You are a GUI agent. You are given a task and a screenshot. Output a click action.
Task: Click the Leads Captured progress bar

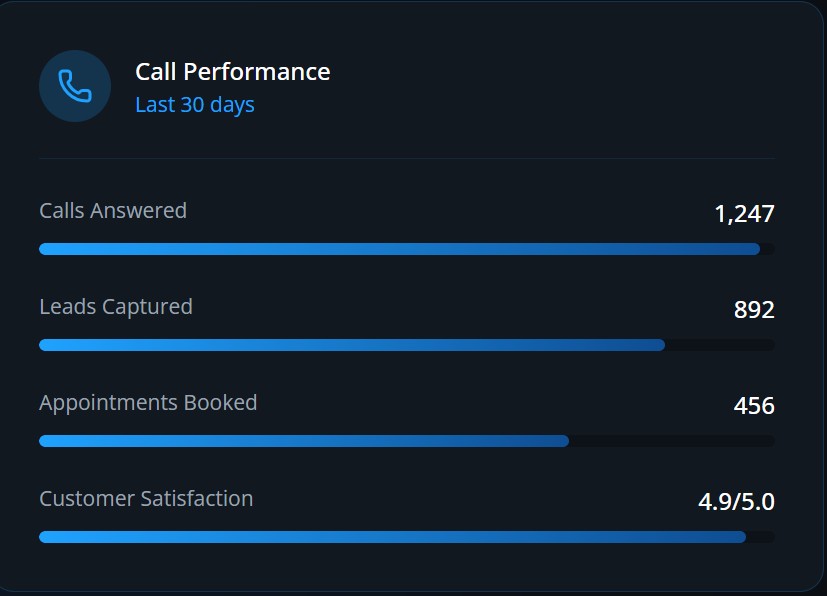click(407, 345)
